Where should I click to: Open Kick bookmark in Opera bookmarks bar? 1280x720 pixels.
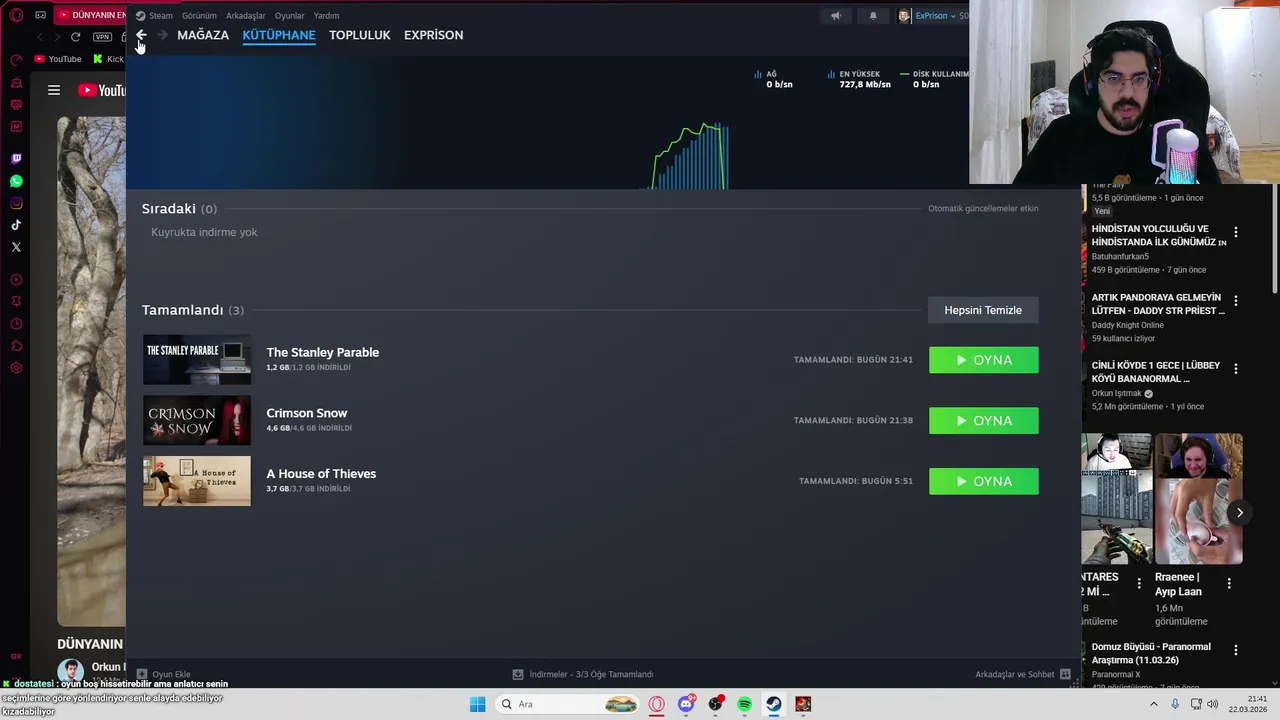tap(108, 59)
